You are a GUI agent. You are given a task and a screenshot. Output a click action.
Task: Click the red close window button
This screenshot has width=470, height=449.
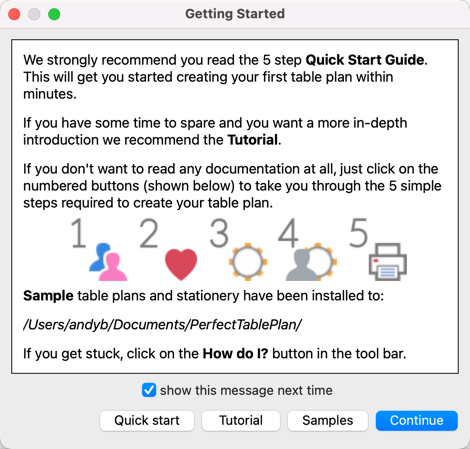tap(14, 14)
